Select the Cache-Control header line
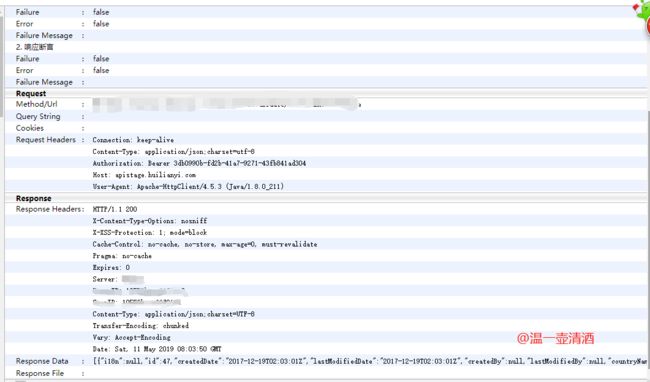 click(x=205, y=244)
